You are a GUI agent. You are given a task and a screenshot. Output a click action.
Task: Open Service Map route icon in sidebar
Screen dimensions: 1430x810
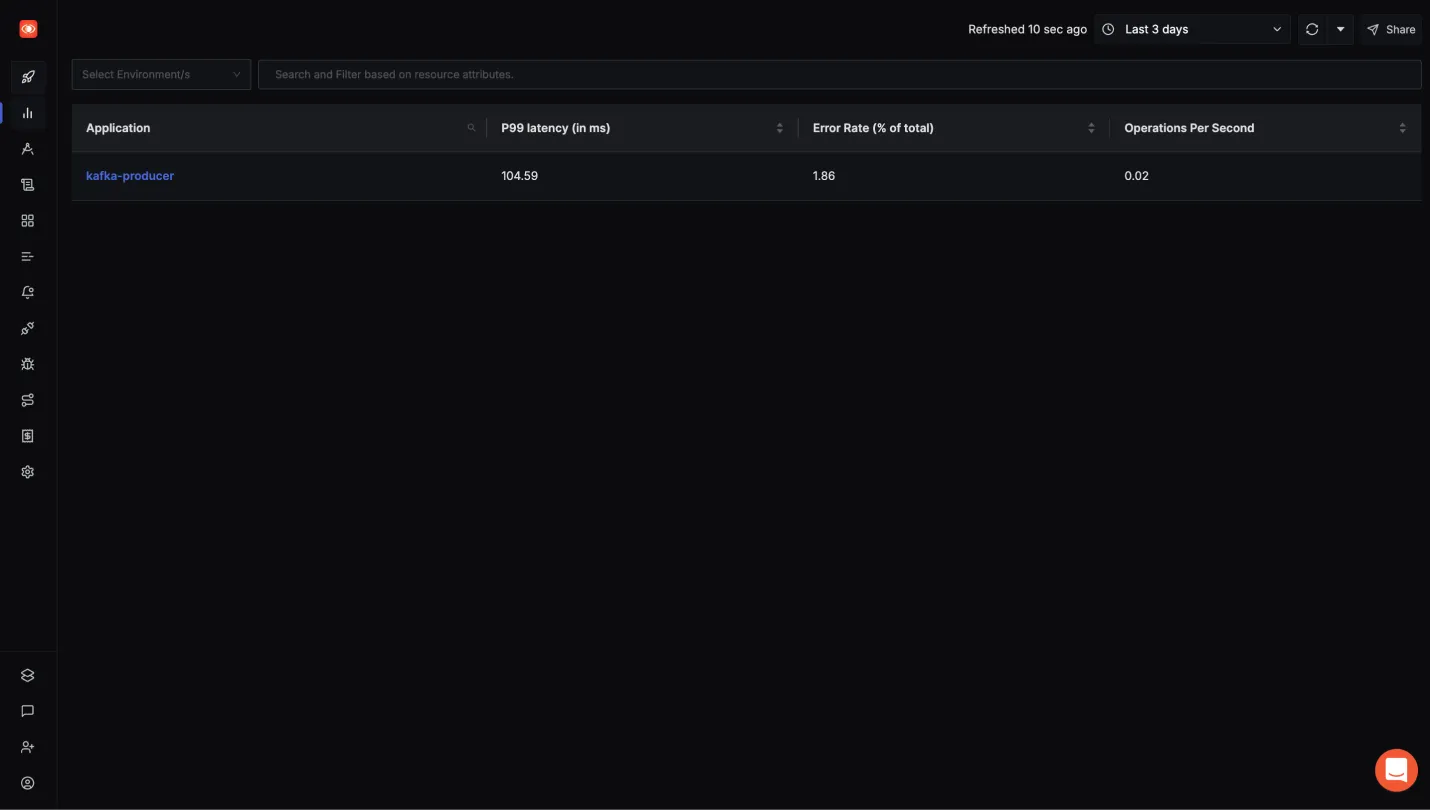[x=28, y=400]
